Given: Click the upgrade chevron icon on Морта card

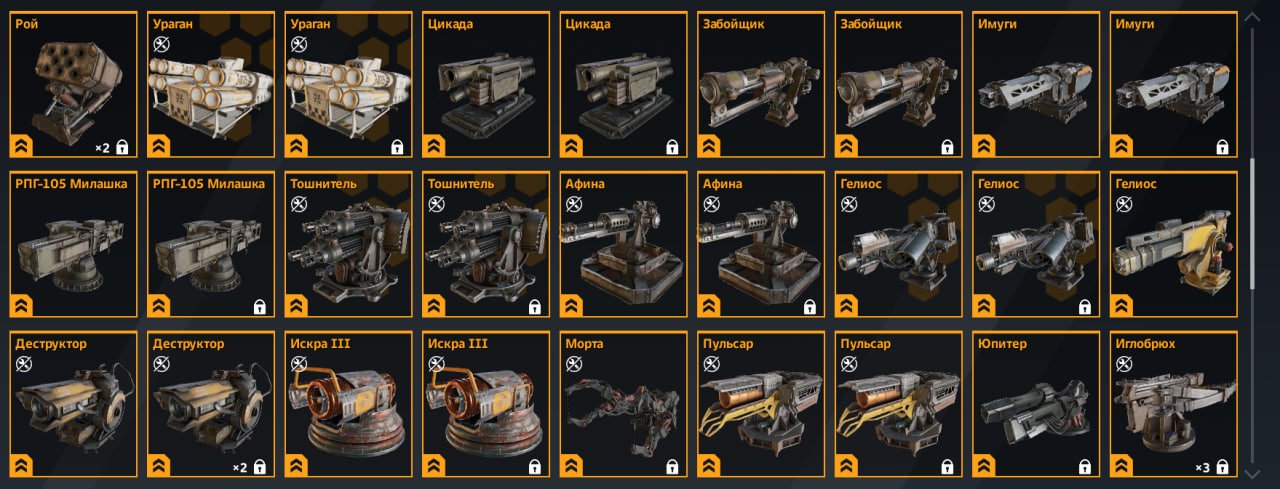Looking at the screenshot, I should pos(572,466).
